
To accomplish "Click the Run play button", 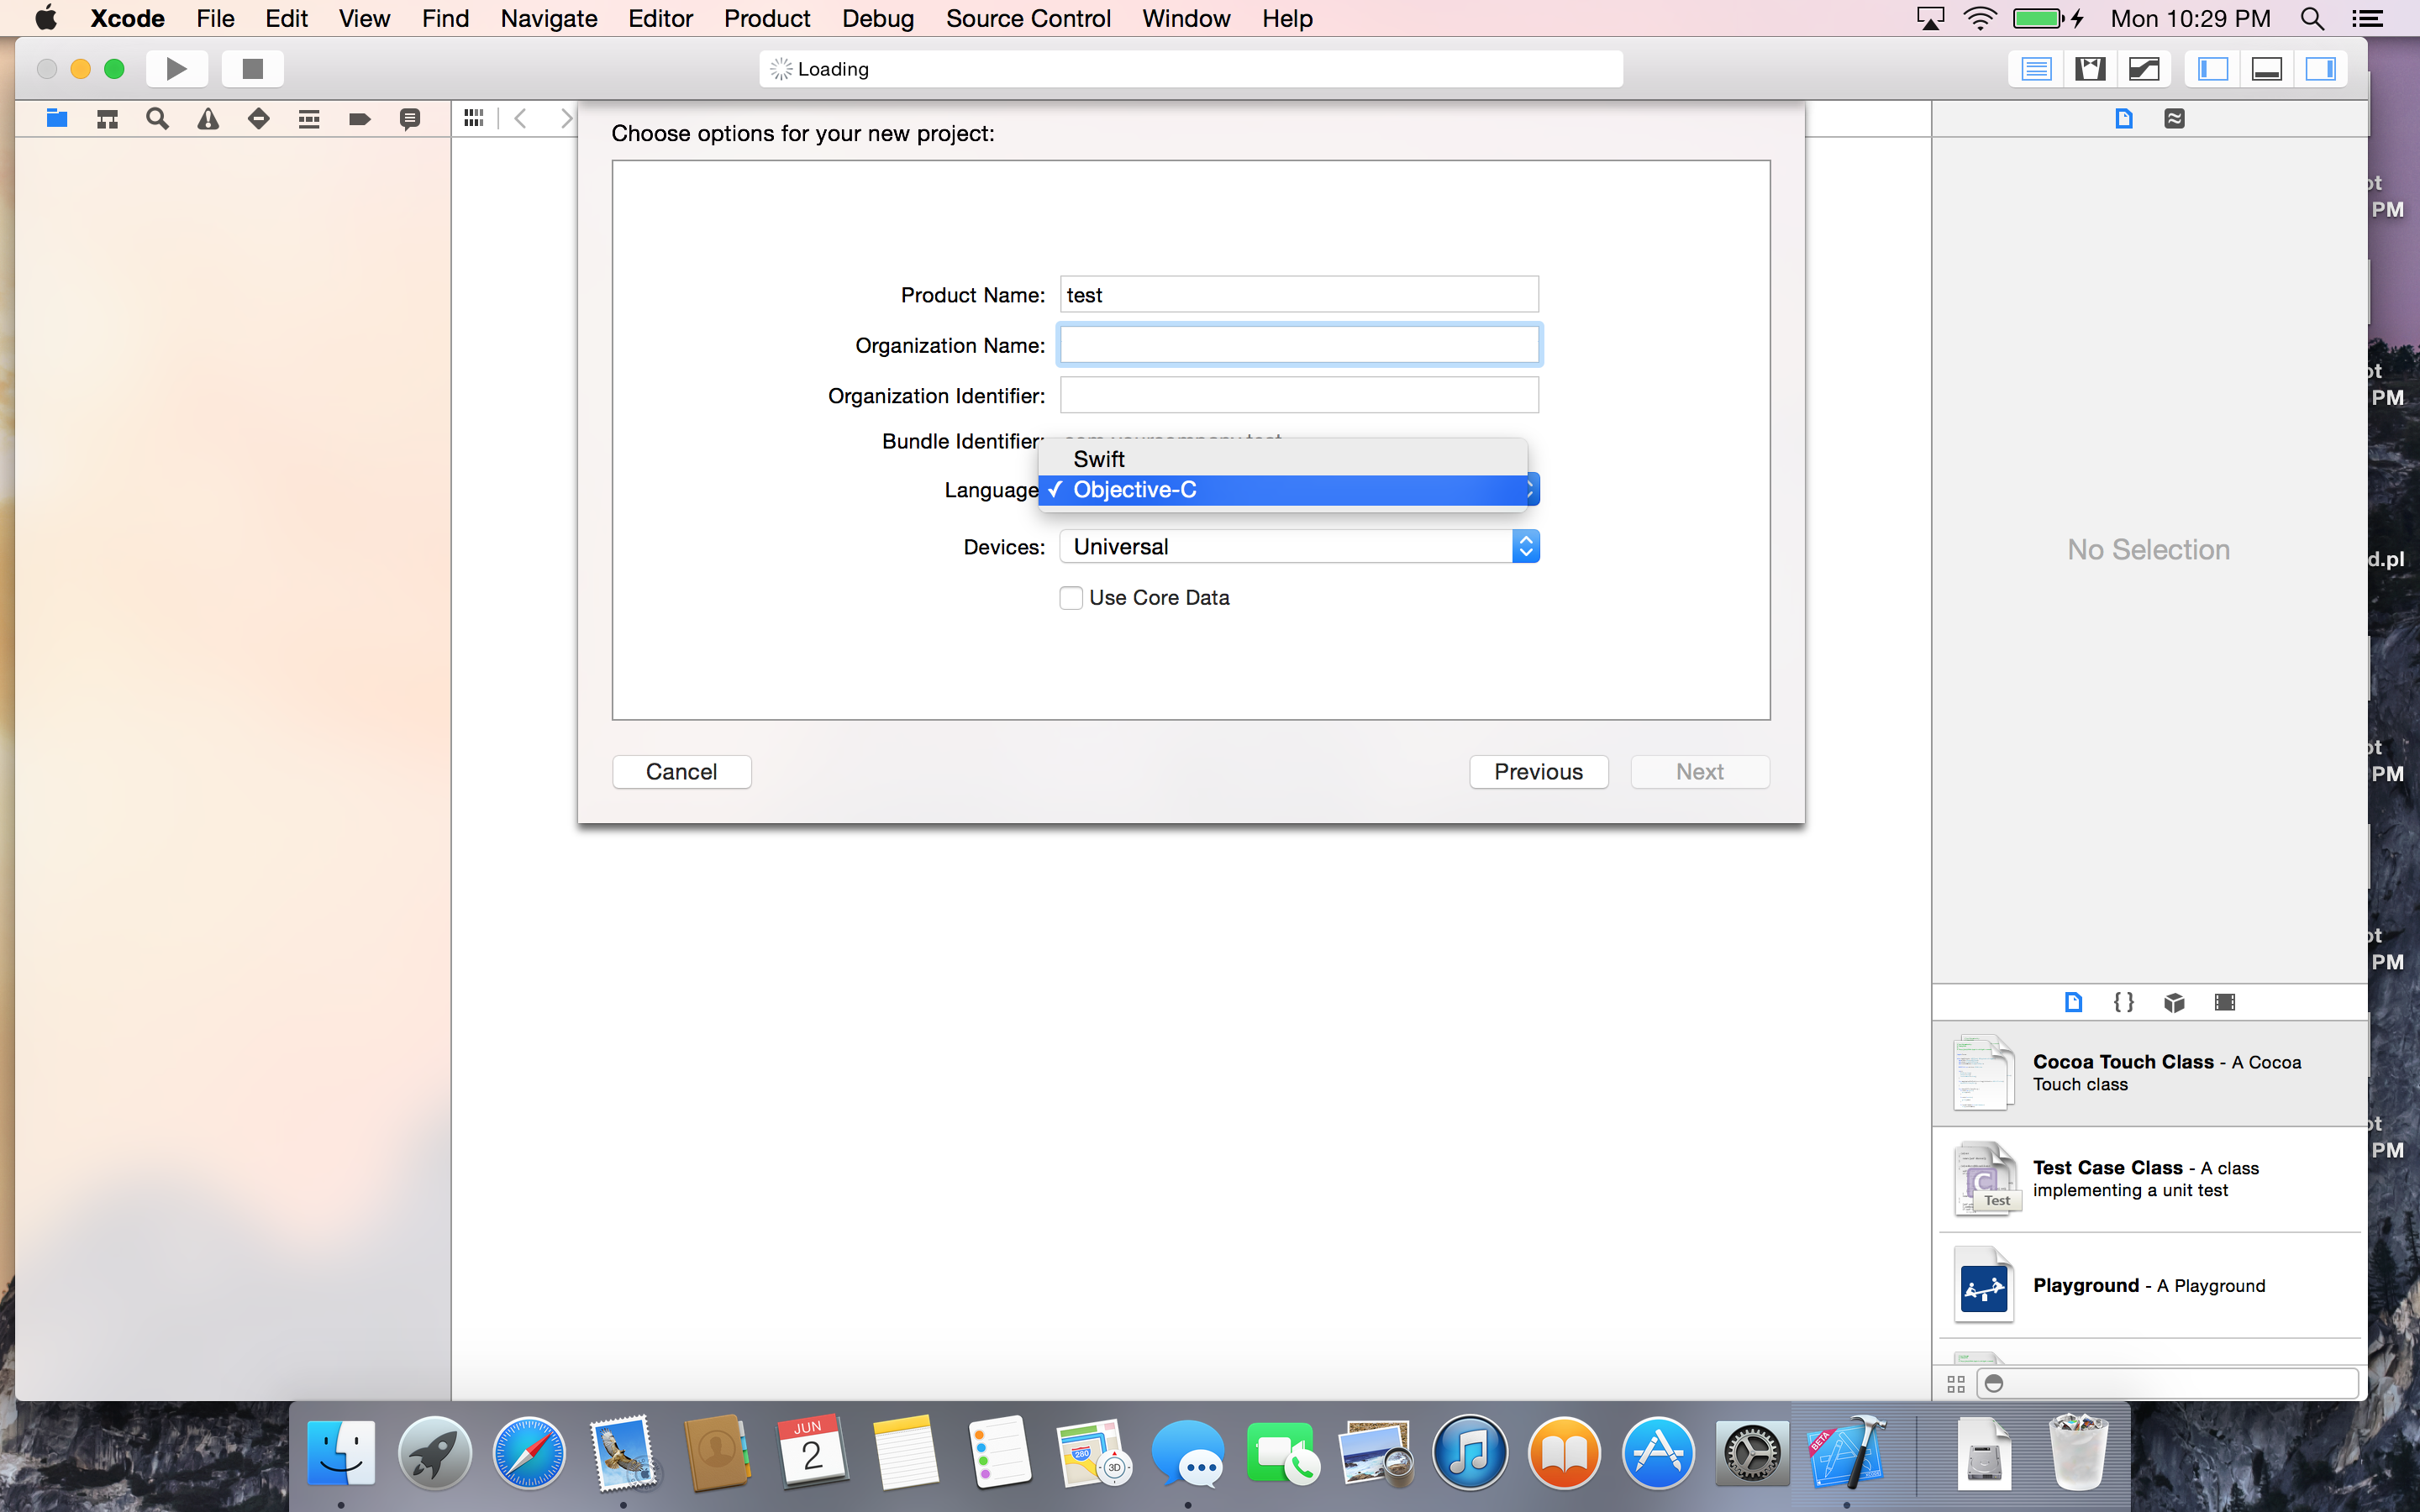I will [176, 69].
